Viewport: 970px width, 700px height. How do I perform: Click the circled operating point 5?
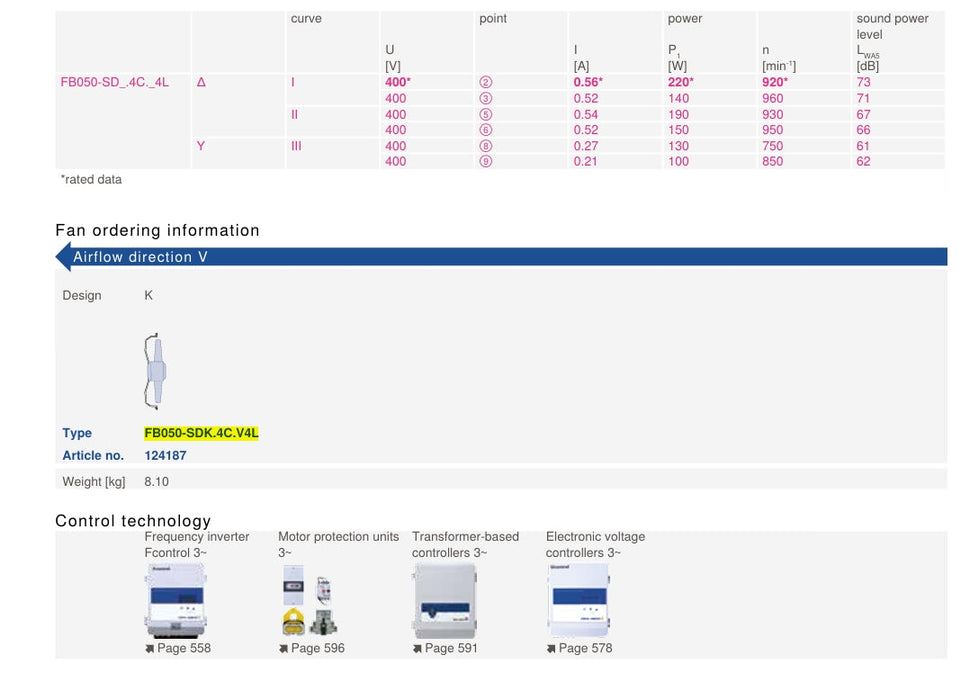tap(486, 114)
